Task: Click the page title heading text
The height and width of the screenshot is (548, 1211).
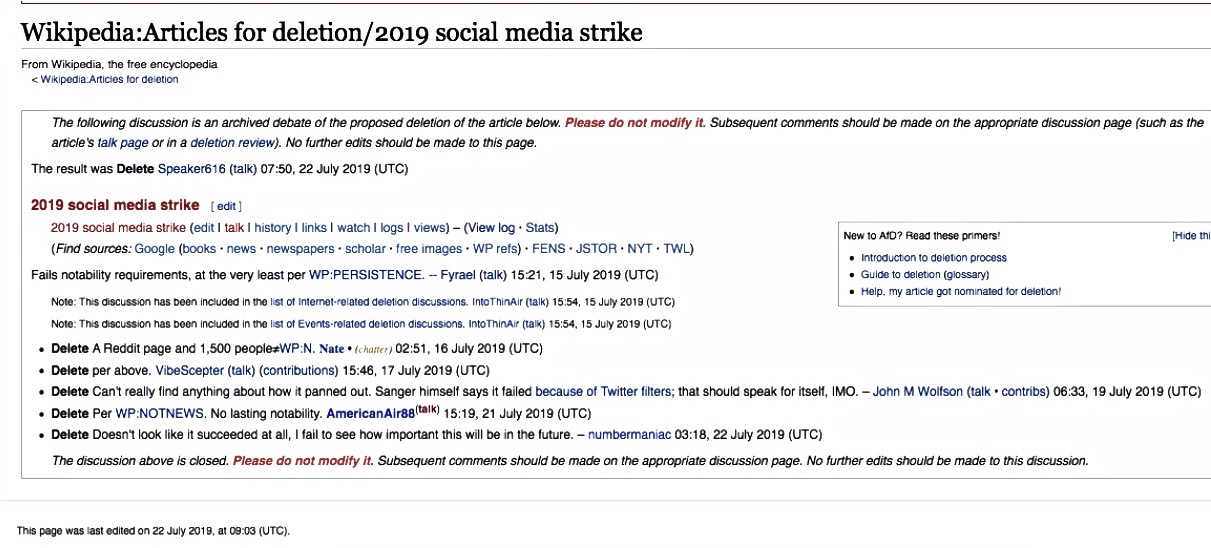Action: click(x=332, y=33)
